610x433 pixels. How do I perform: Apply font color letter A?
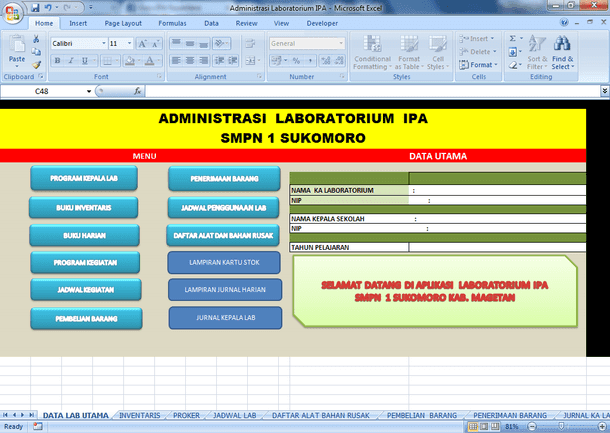pos(149,61)
